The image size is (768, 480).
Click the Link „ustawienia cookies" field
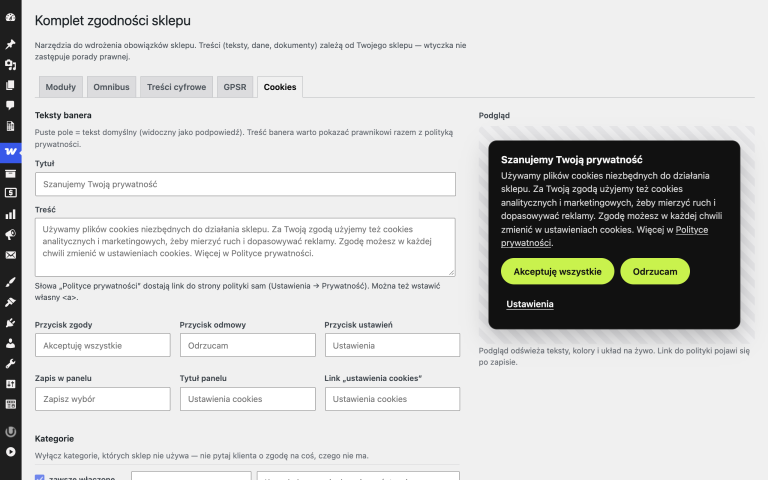392,399
